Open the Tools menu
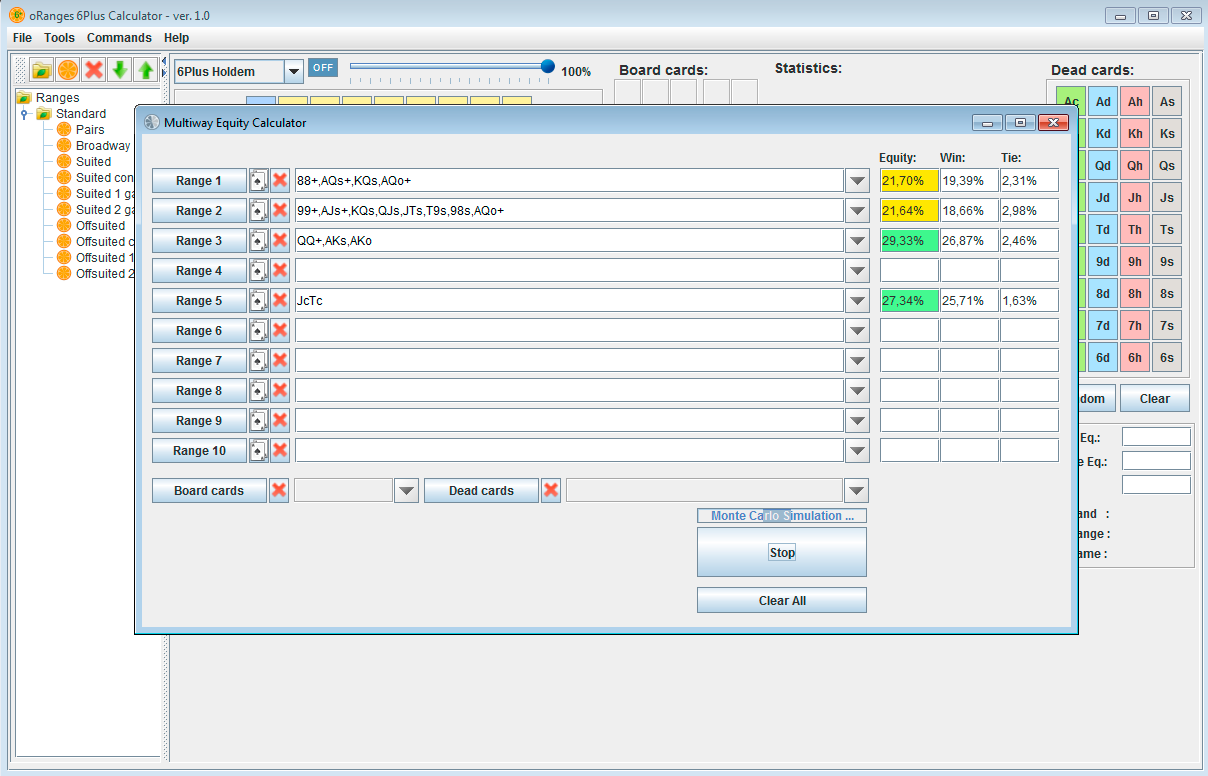This screenshot has width=1208, height=776. coord(59,37)
